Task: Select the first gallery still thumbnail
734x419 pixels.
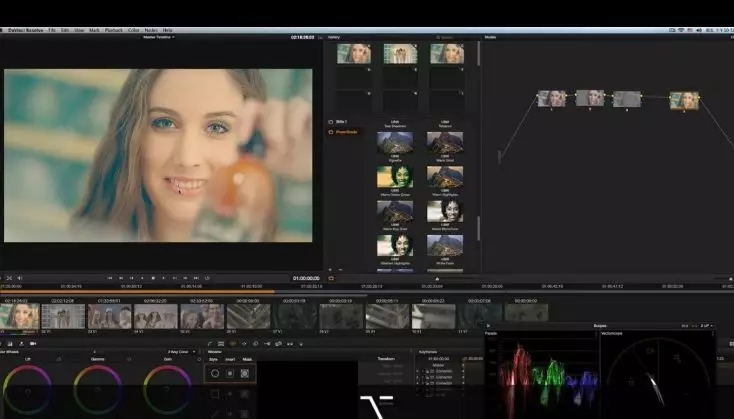Action: [354, 53]
